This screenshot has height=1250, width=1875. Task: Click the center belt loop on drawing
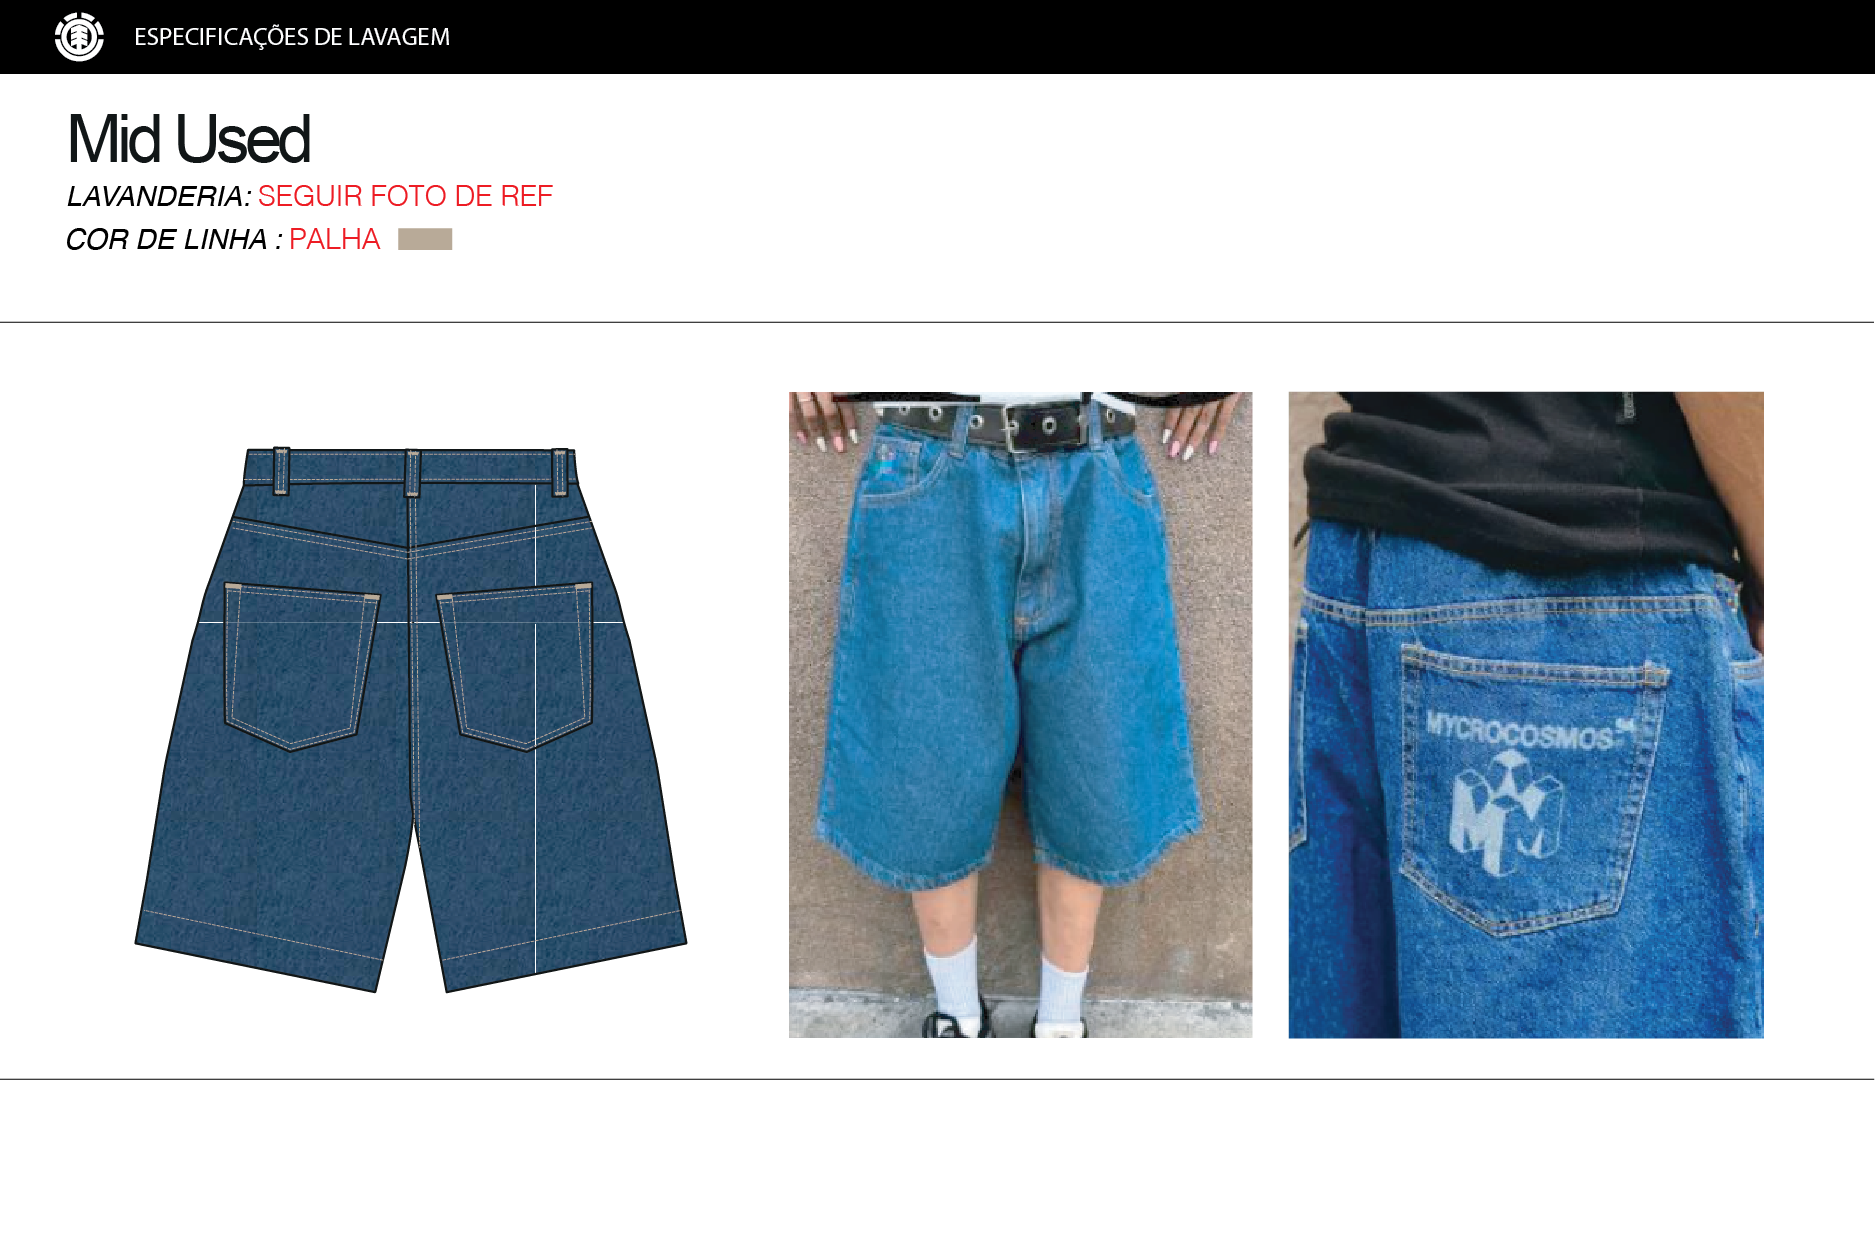tap(412, 472)
